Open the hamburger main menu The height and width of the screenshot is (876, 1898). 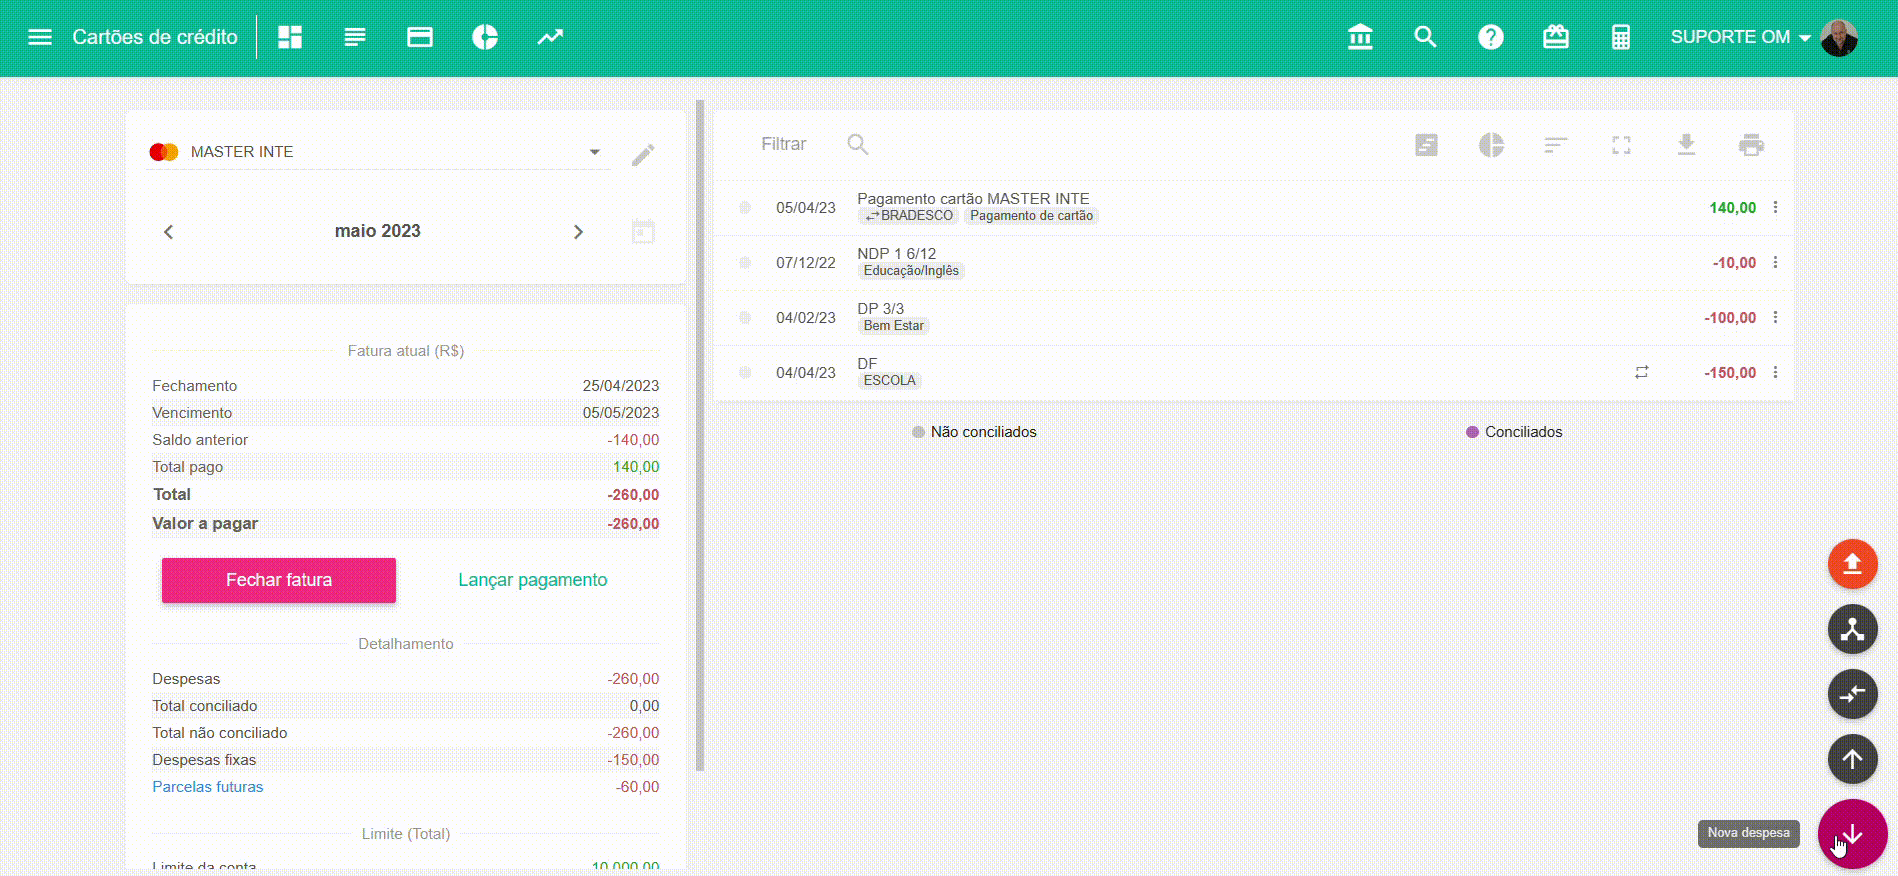[40, 37]
